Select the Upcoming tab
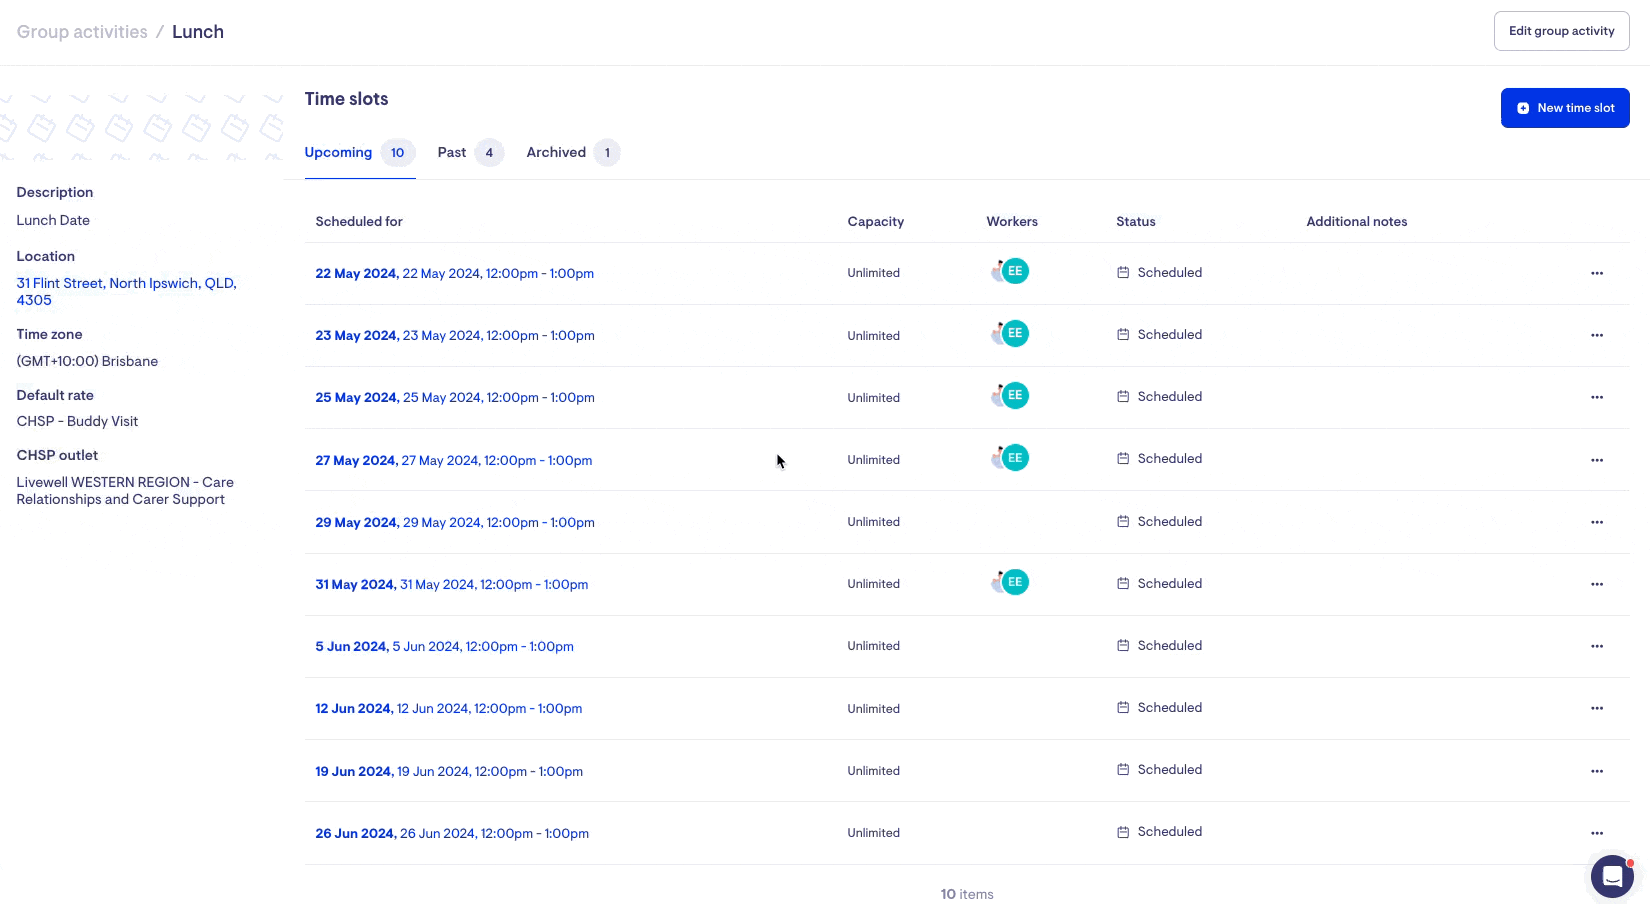Image resolution: width=1650 pixels, height=904 pixels. (x=338, y=153)
